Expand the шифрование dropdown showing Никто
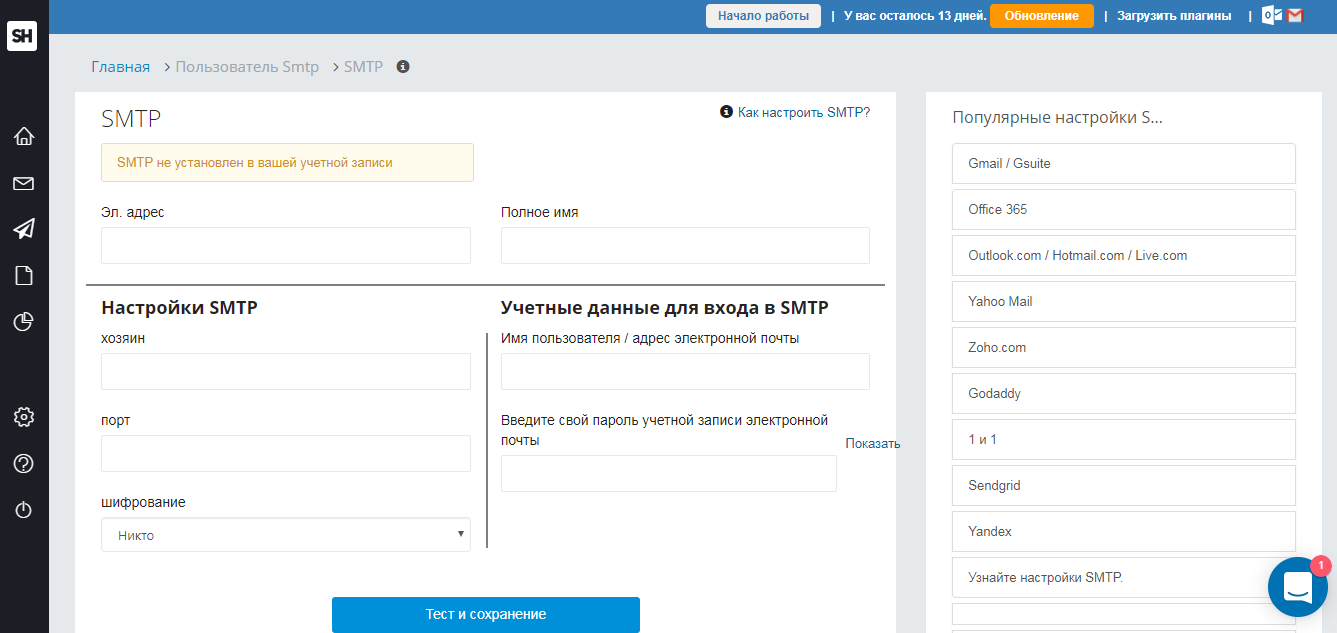Image resolution: width=1337 pixels, height=633 pixels. coord(286,535)
